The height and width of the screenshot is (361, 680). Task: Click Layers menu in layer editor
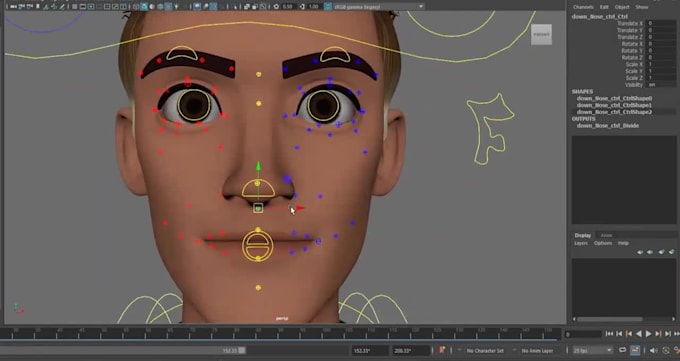[581, 243]
